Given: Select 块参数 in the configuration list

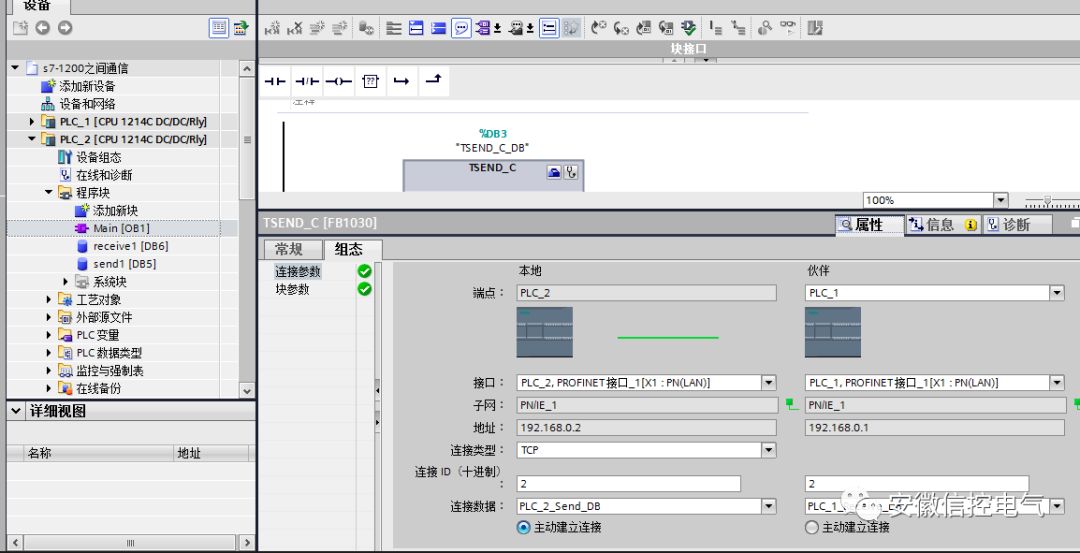Looking at the screenshot, I should coord(293,290).
